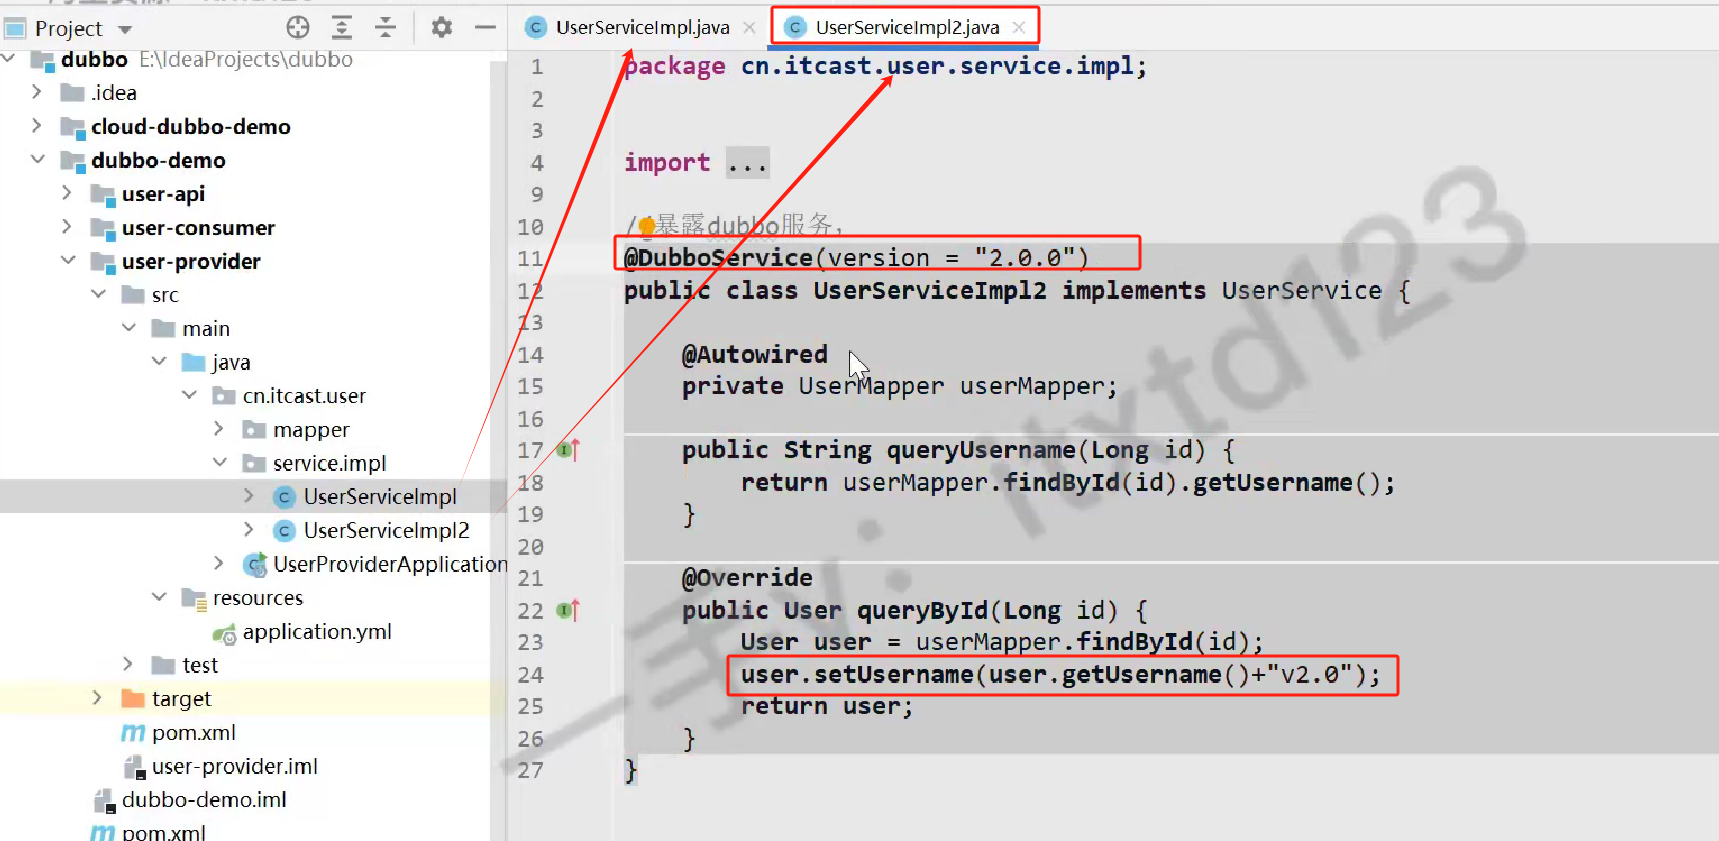Click implements gutter icon at line 17
The width and height of the screenshot is (1719, 841).
tap(568, 450)
